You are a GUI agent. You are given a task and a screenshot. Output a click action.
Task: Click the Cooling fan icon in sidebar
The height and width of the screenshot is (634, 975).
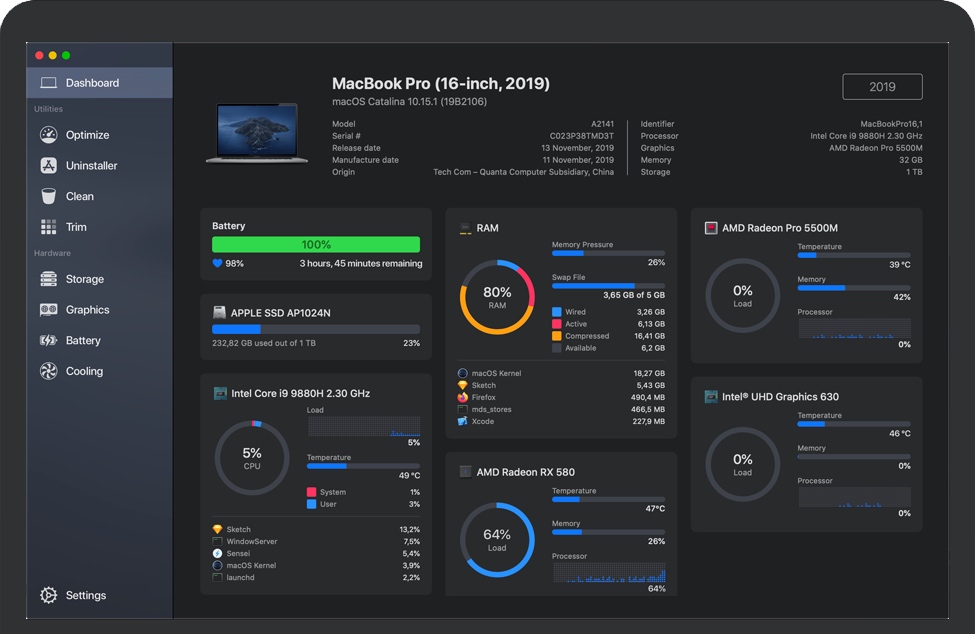(49, 371)
